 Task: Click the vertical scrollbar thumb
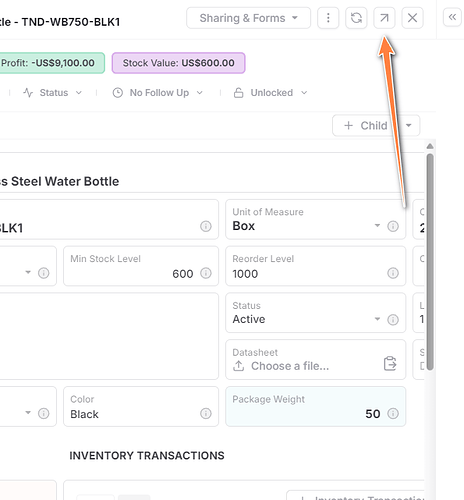pyautogui.click(x=430, y=262)
